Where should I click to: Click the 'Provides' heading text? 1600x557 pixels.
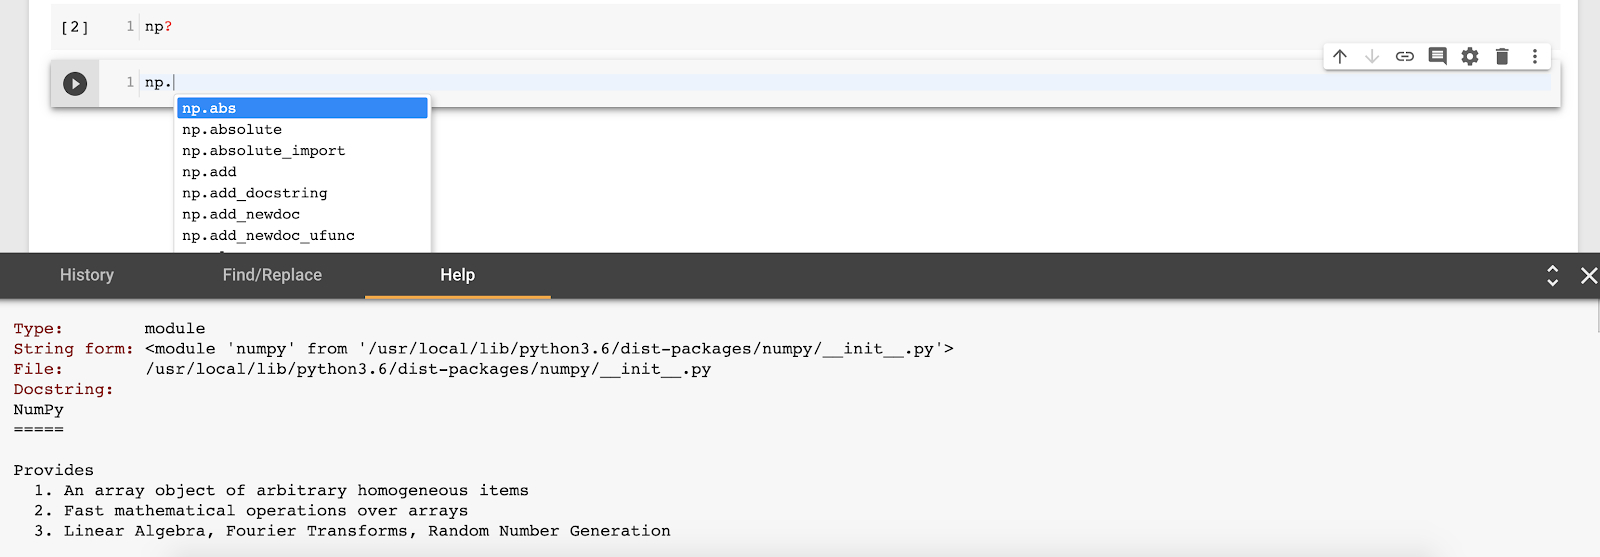(54, 470)
